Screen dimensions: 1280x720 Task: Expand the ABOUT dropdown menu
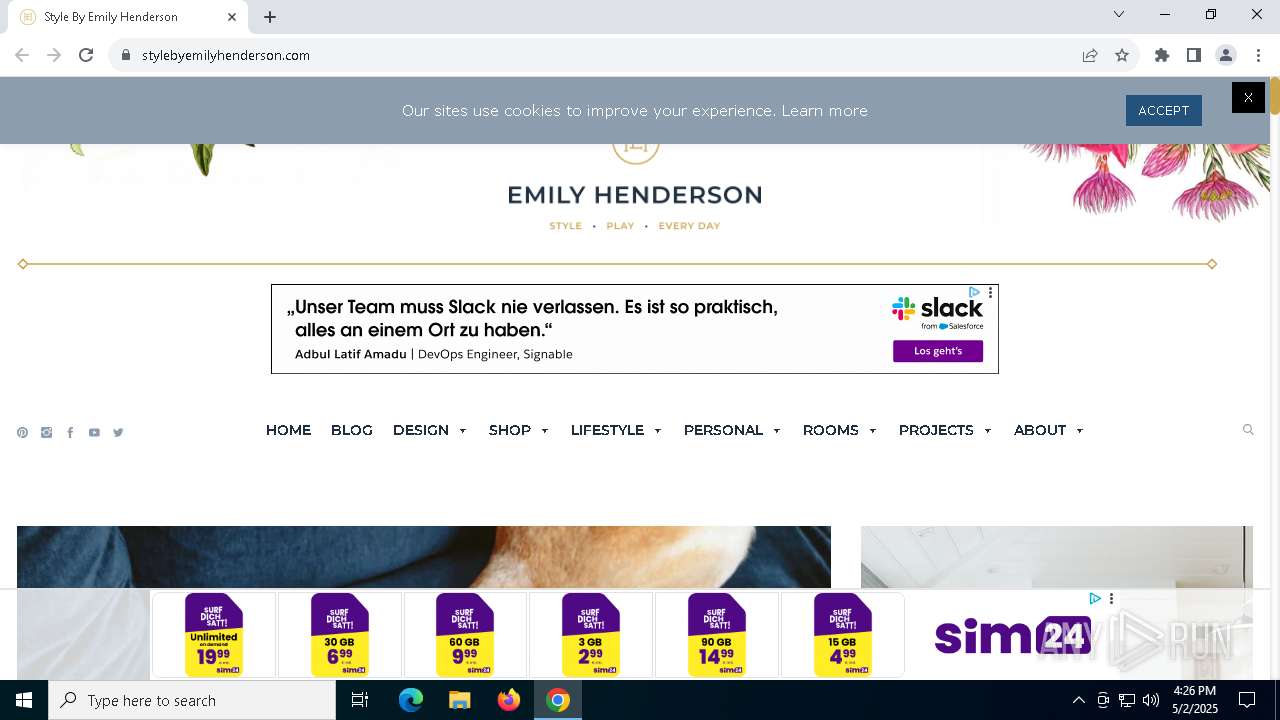(1049, 430)
